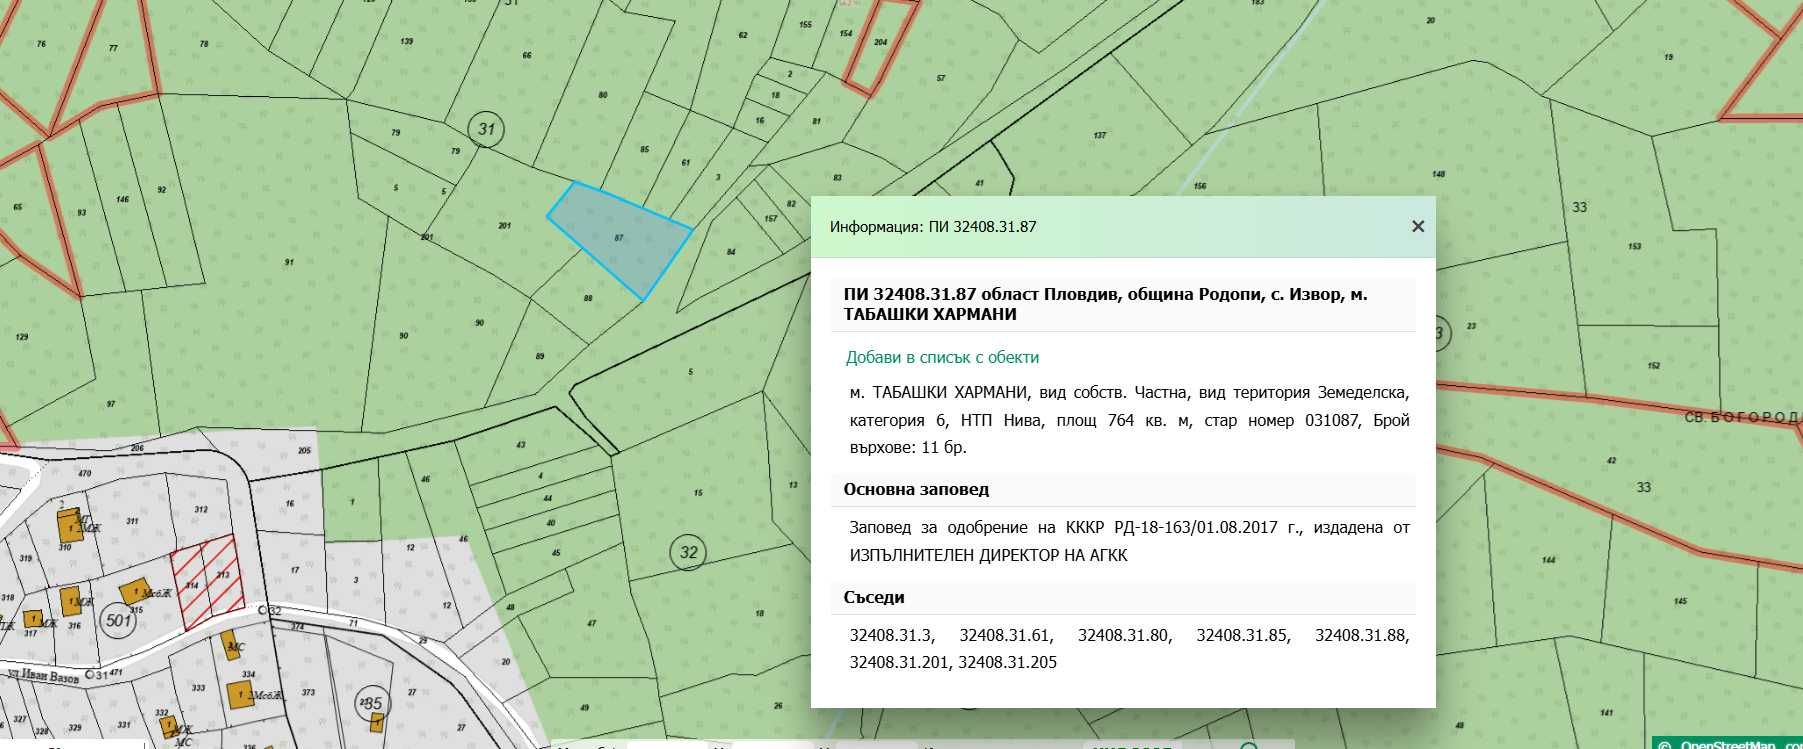
Task: Click neighbor ID '32408.31.205'
Action: 1007,662
